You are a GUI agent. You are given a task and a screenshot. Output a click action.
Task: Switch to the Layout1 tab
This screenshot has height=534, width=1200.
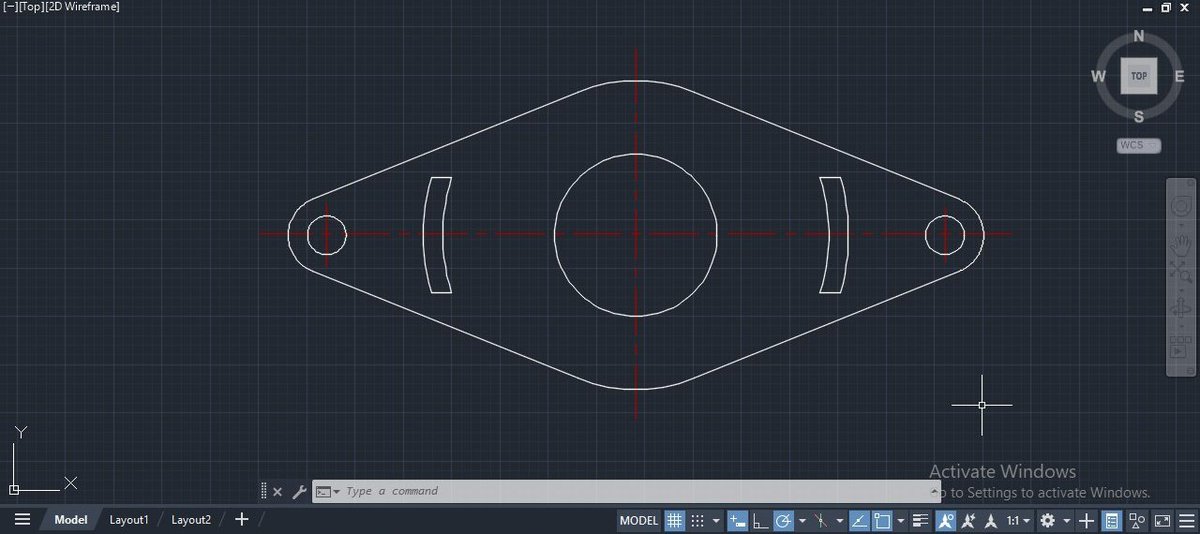[129, 520]
